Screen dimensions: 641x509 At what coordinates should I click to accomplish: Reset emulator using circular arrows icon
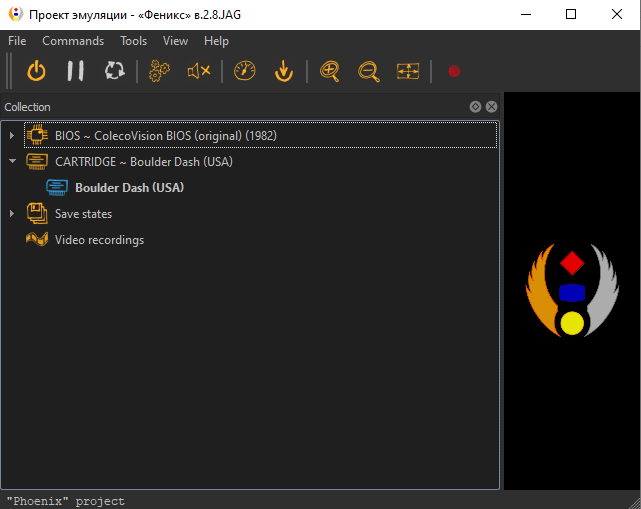click(114, 71)
